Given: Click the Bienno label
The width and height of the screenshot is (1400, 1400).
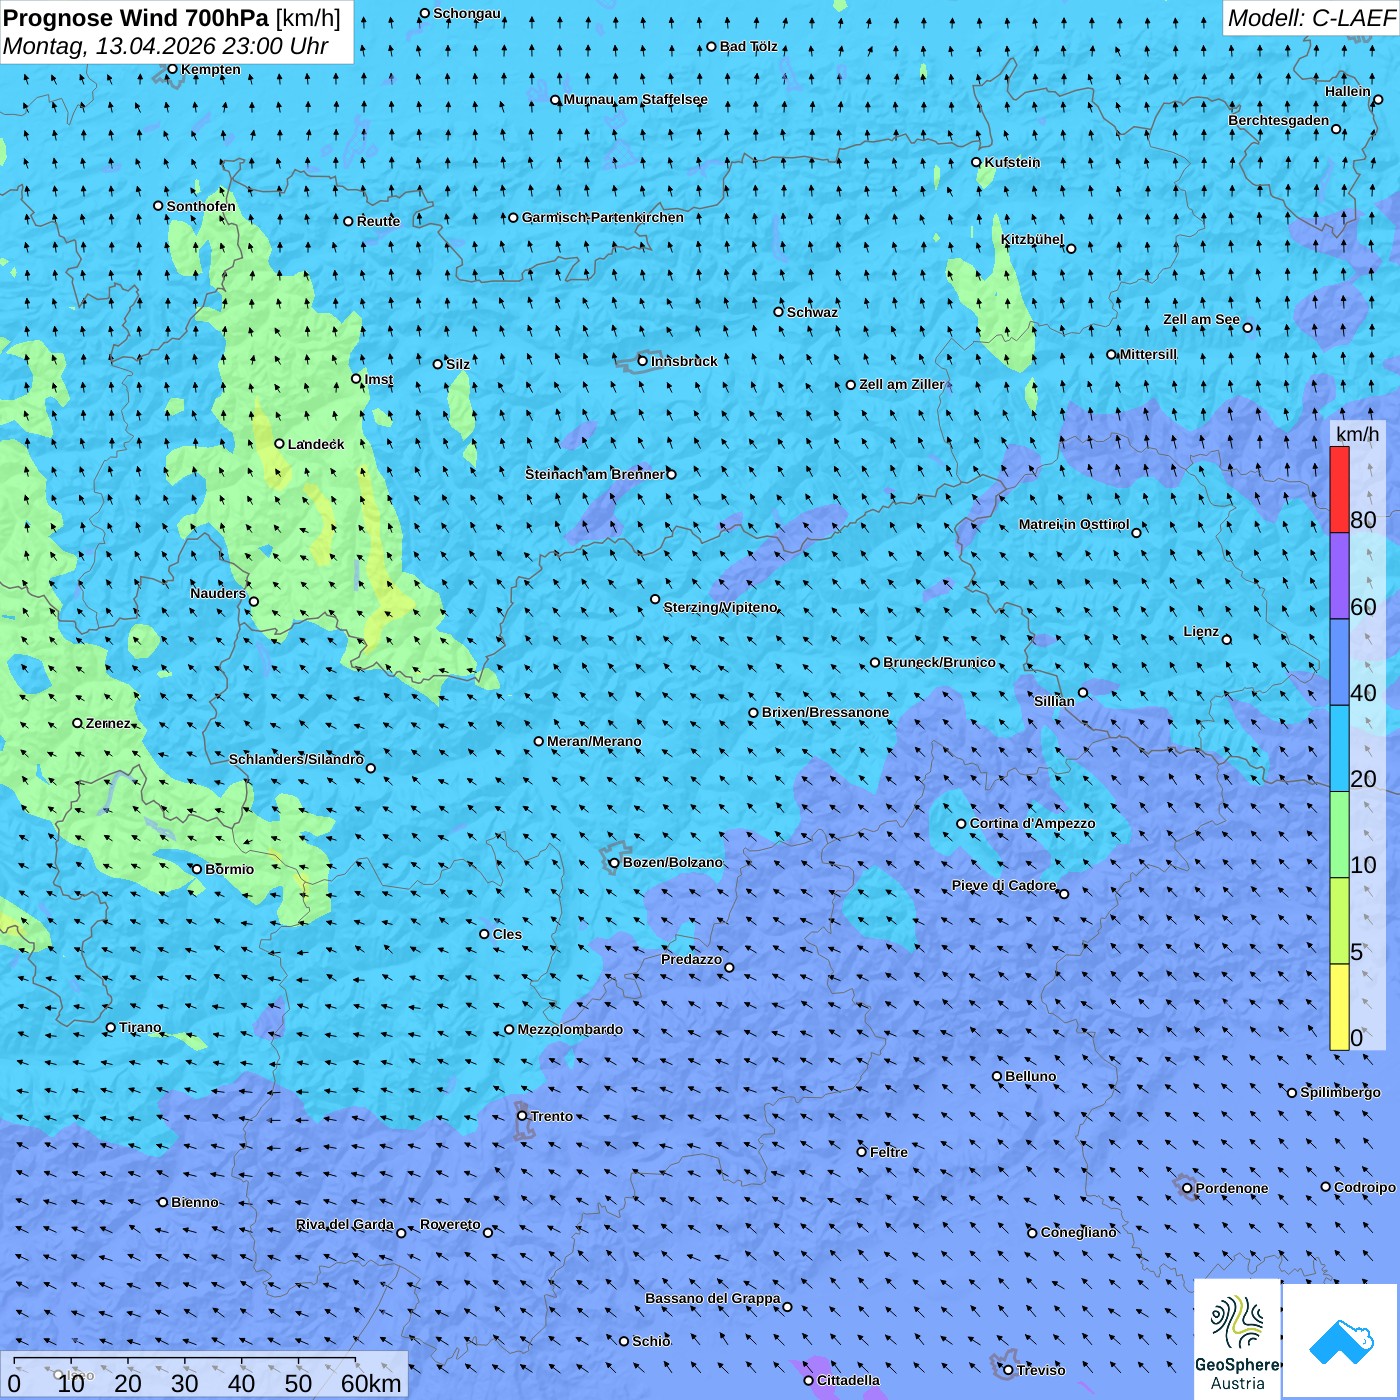Looking at the screenshot, I should (x=194, y=1202).
